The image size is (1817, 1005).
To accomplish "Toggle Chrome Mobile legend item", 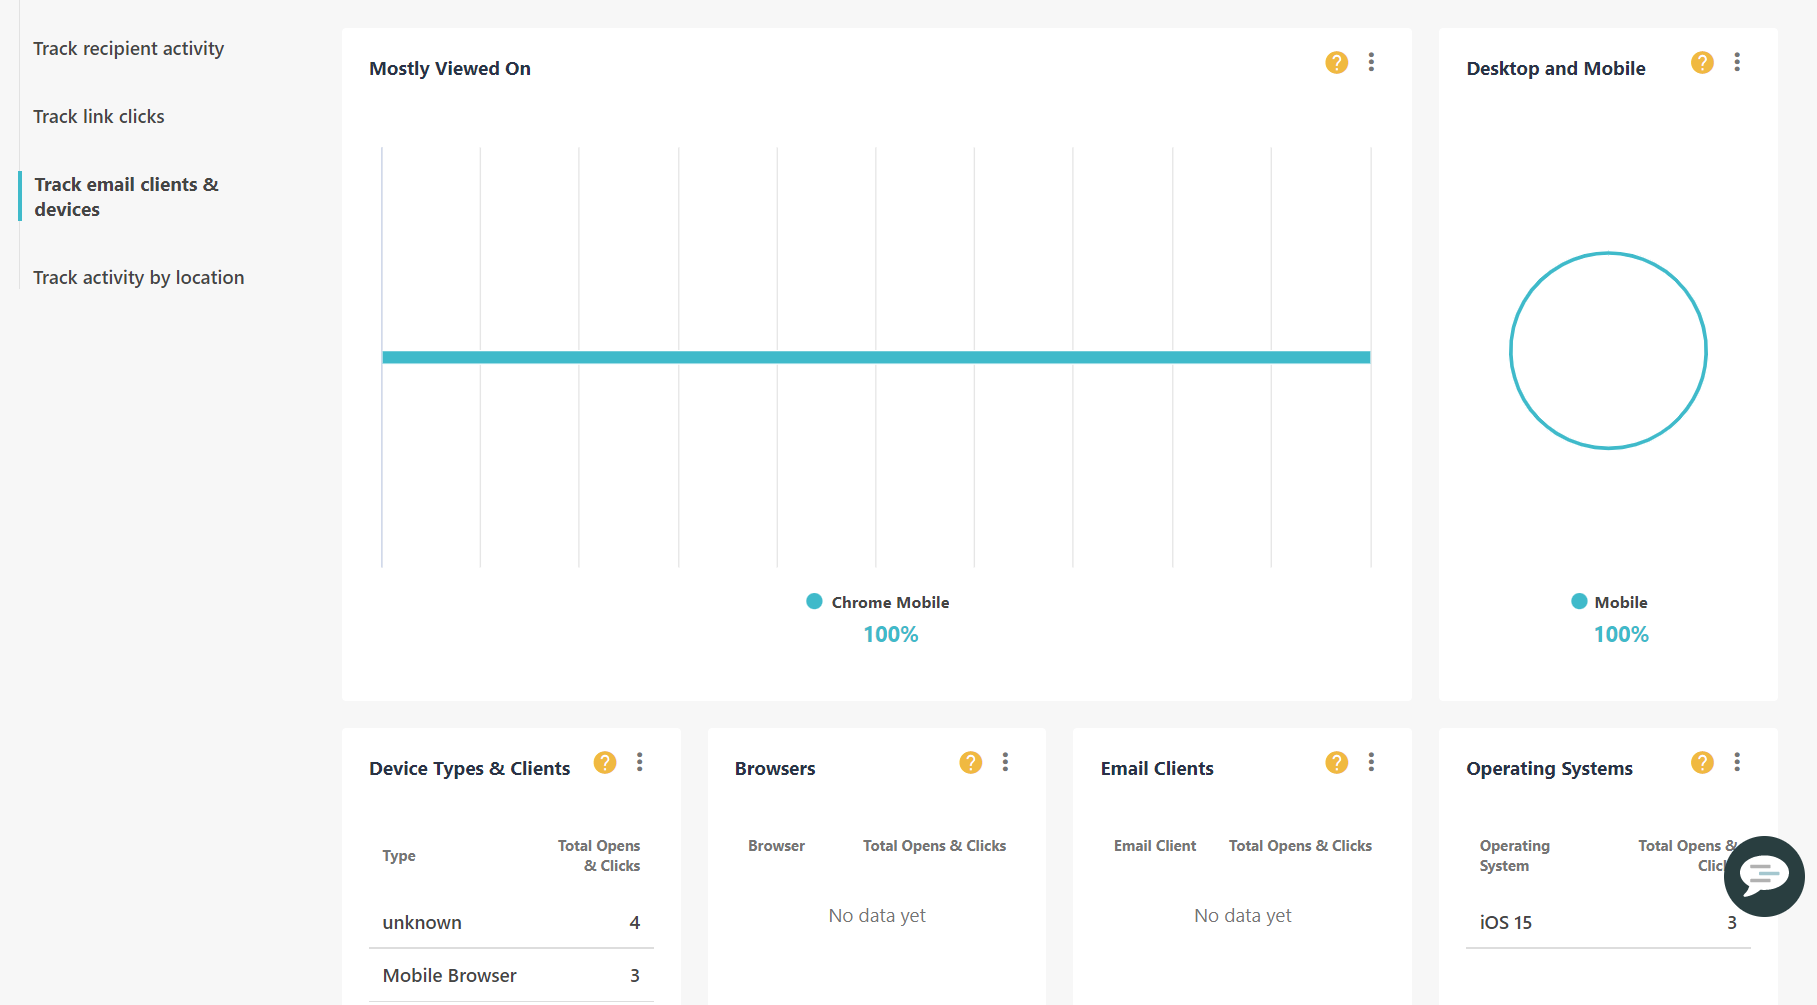I will (878, 602).
